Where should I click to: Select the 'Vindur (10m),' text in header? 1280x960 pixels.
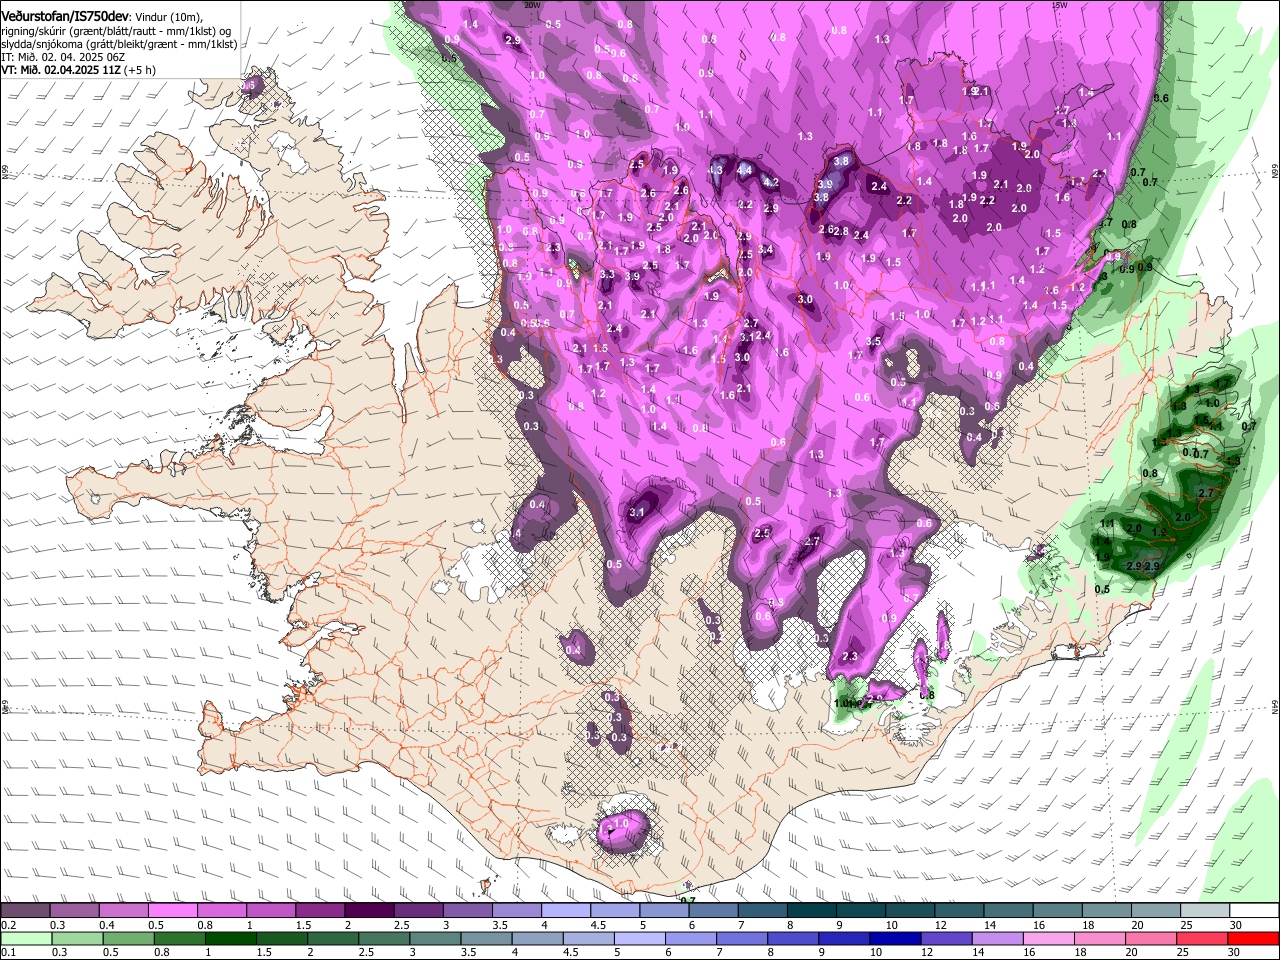[169, 17]
